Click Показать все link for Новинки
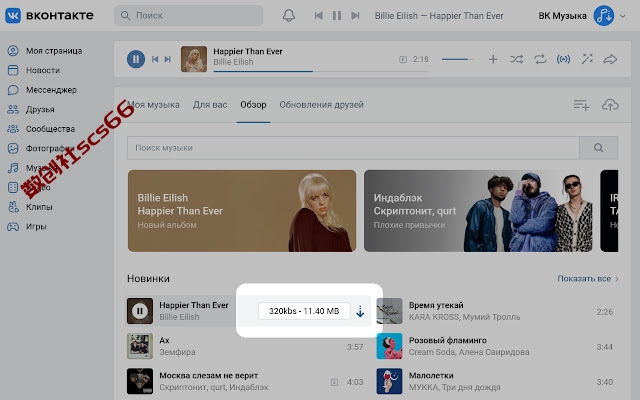 coord(588,279)
